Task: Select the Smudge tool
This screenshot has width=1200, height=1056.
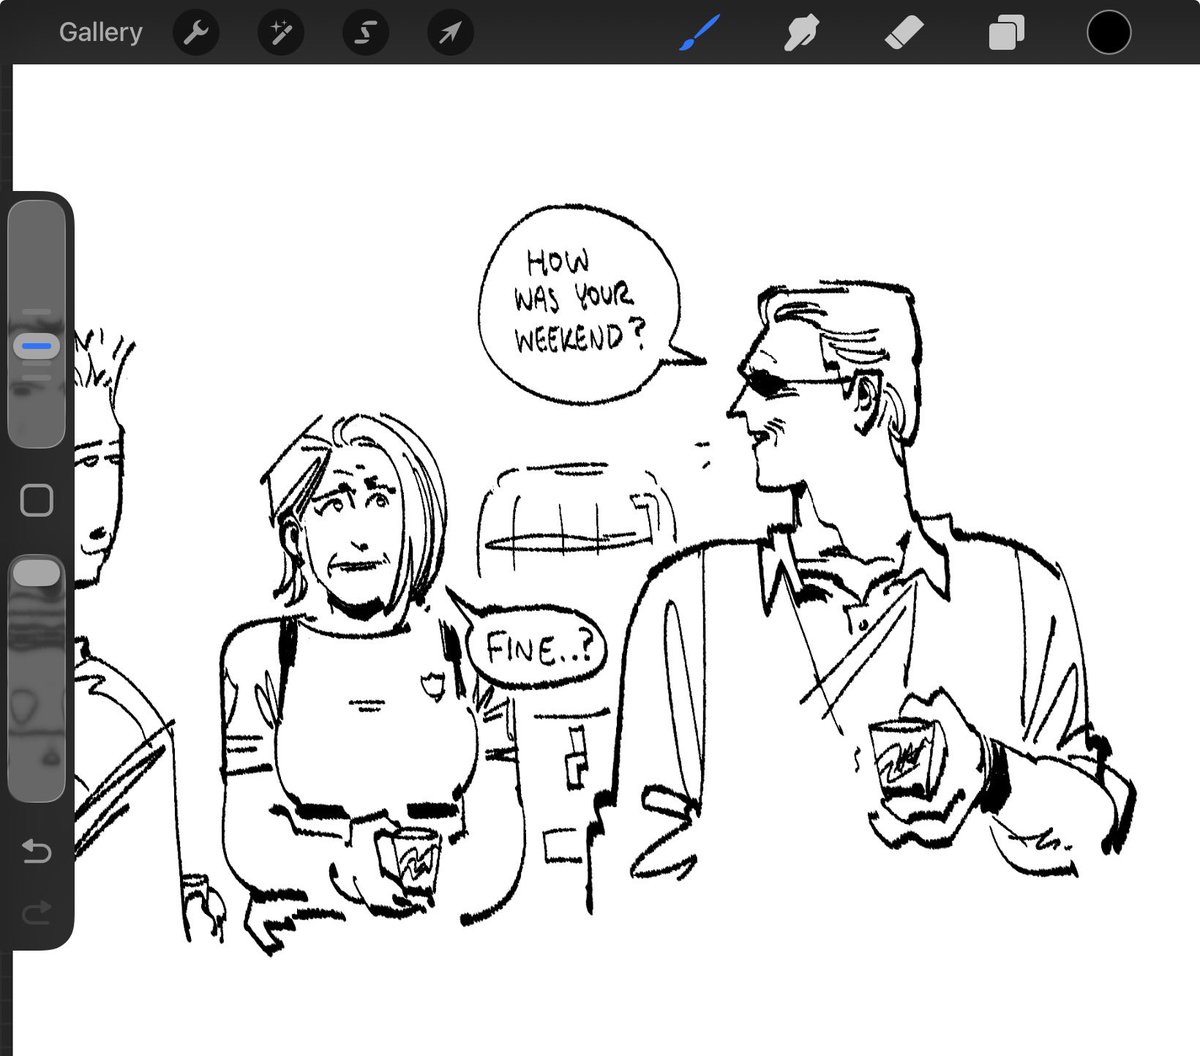Action: (801, 33)
